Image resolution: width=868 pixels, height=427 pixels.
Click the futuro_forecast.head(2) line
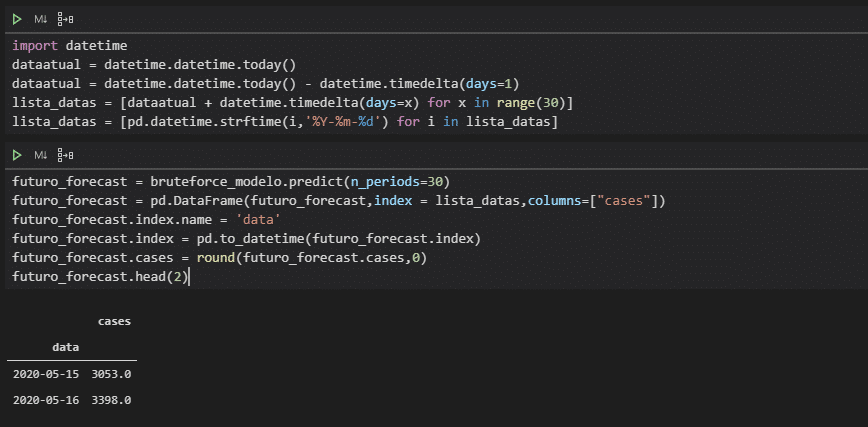[x=101, y=276]
